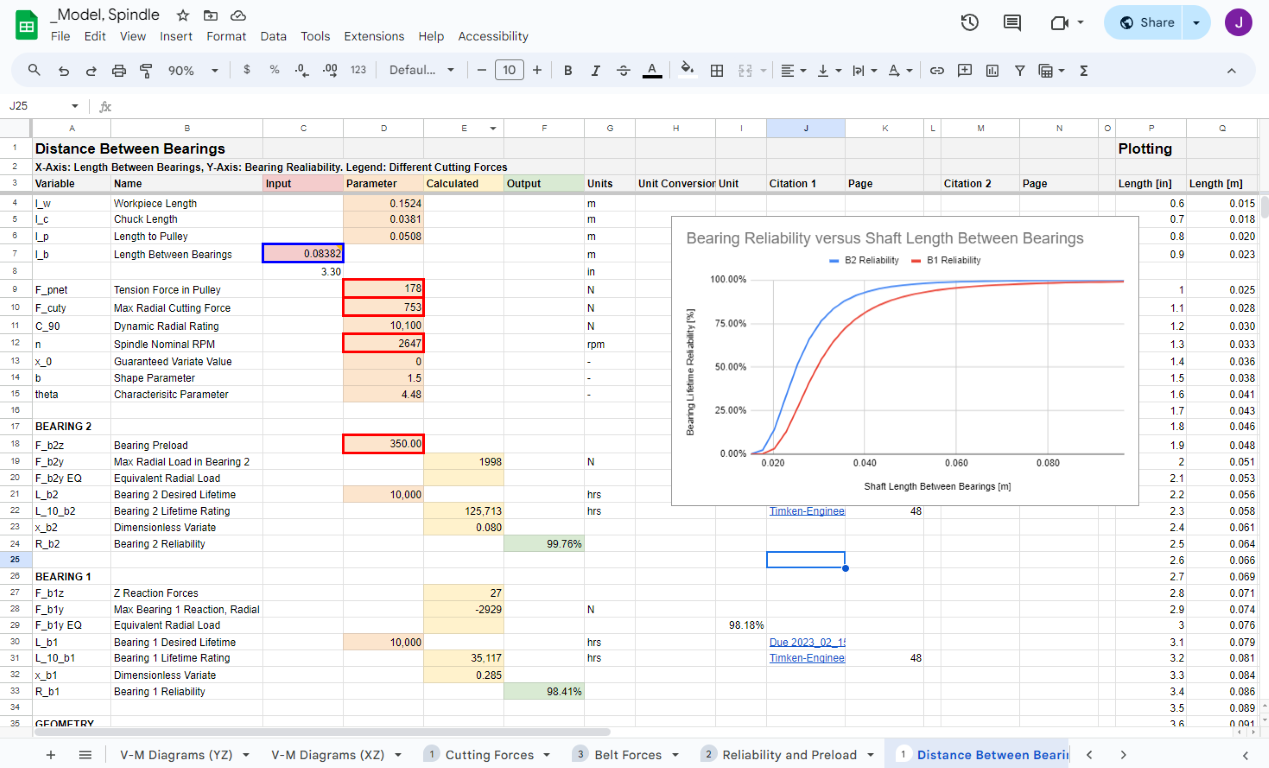The height and width of the screenshot is (768, 1269).
Task: Toggle strikethrough formatting
Action: click(624, 70)
